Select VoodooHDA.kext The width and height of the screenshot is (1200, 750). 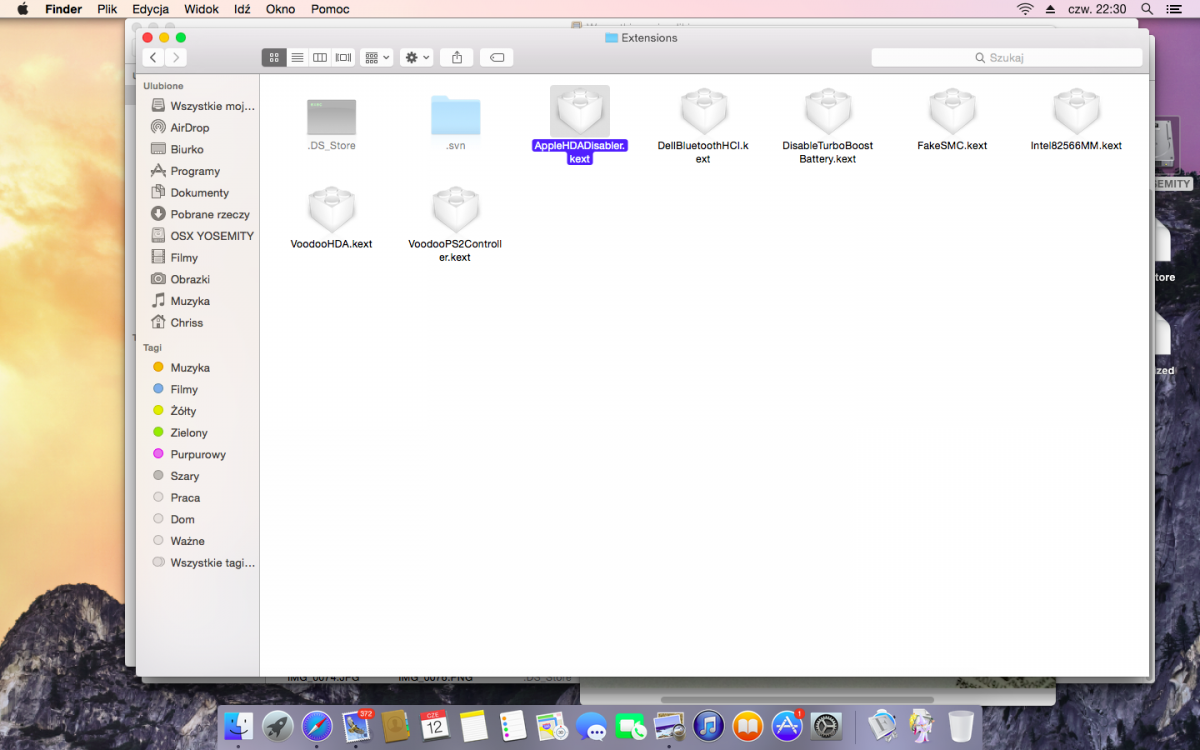(x=332, y=218)
